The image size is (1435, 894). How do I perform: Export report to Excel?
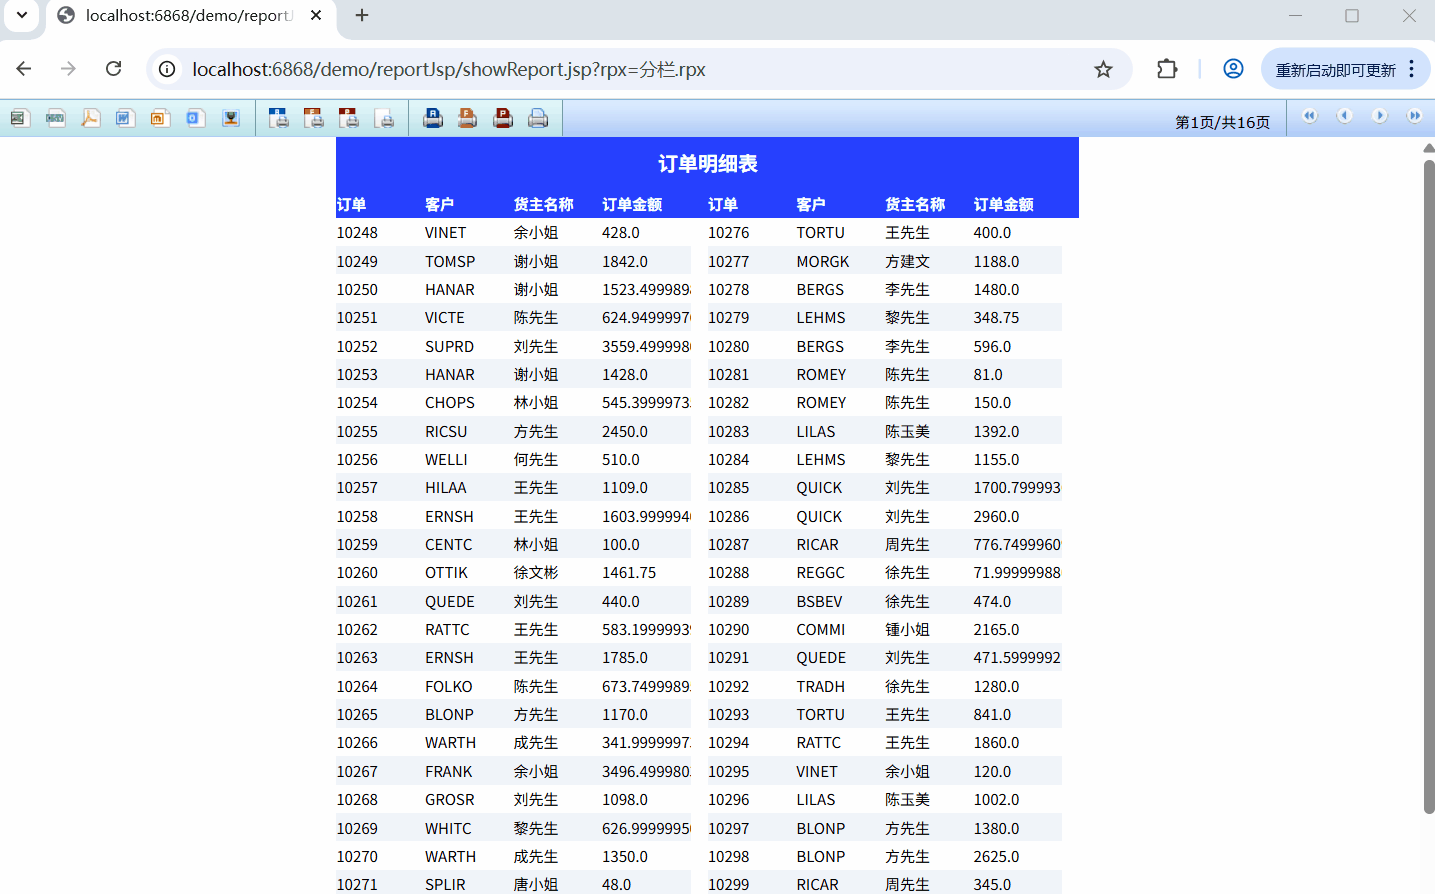19,118
